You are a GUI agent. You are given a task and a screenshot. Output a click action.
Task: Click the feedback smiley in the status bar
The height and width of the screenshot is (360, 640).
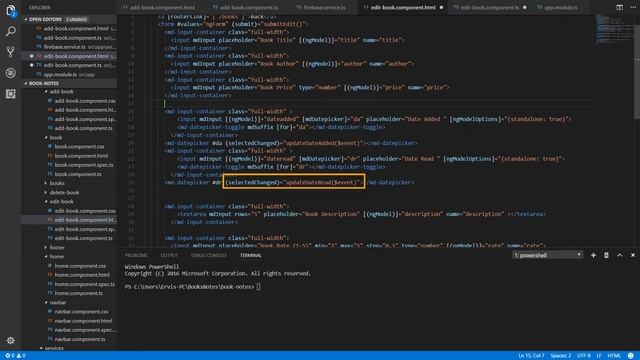point(631,356)
